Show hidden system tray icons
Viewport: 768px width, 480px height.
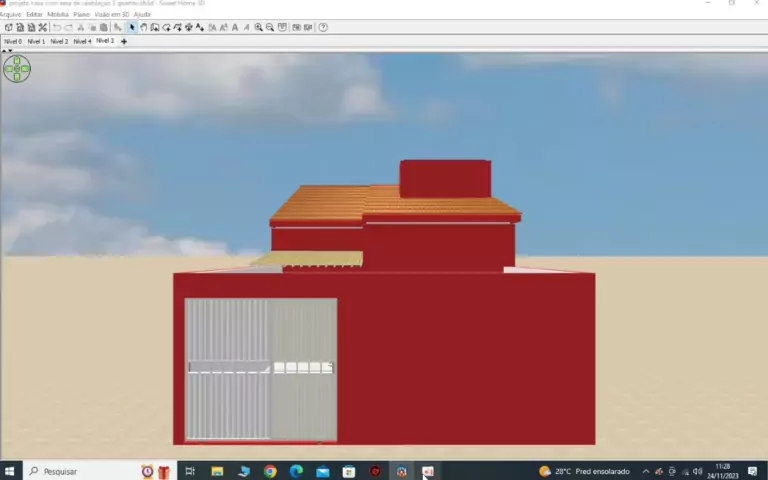click(646, 471)
